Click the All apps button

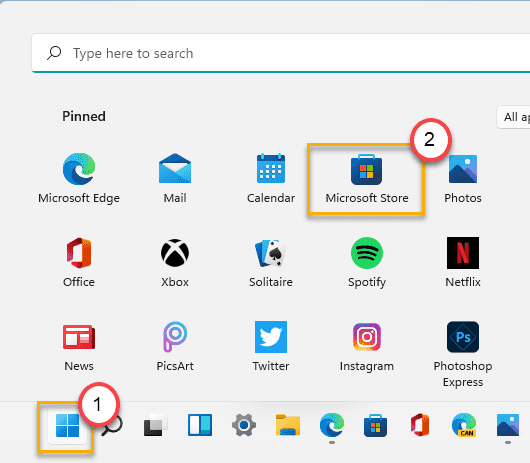(x=513, y=117)
